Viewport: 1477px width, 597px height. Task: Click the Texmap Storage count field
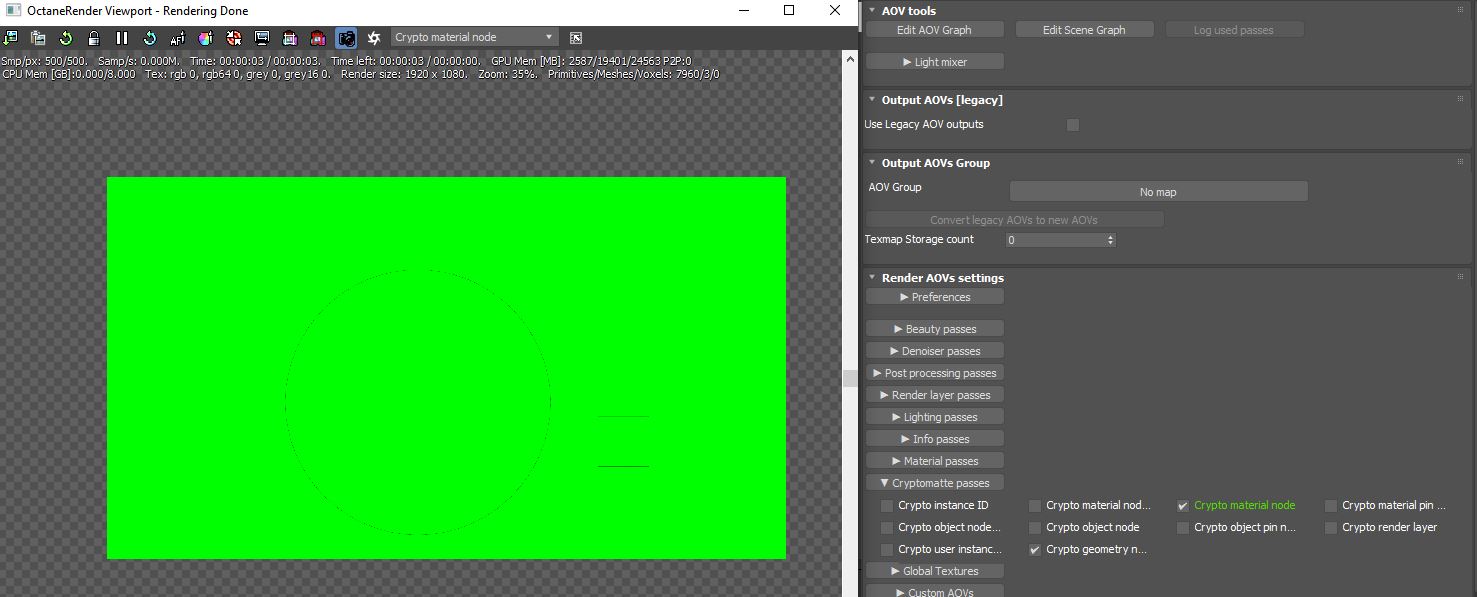point(1055,240)
